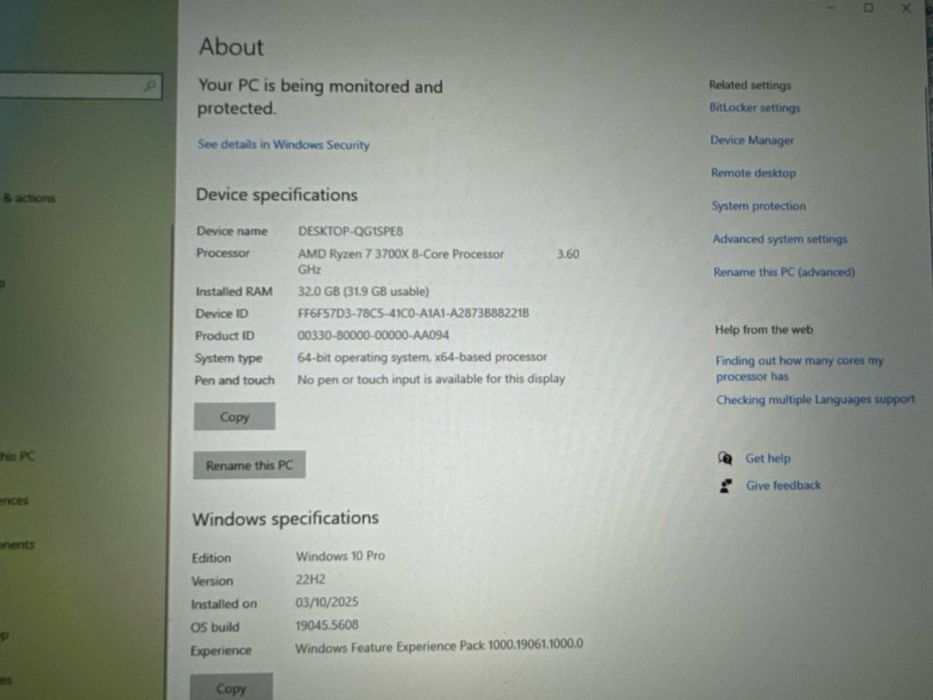Maximize the Settings window
This screenshot has height=700, width=933.
point(869,8)
